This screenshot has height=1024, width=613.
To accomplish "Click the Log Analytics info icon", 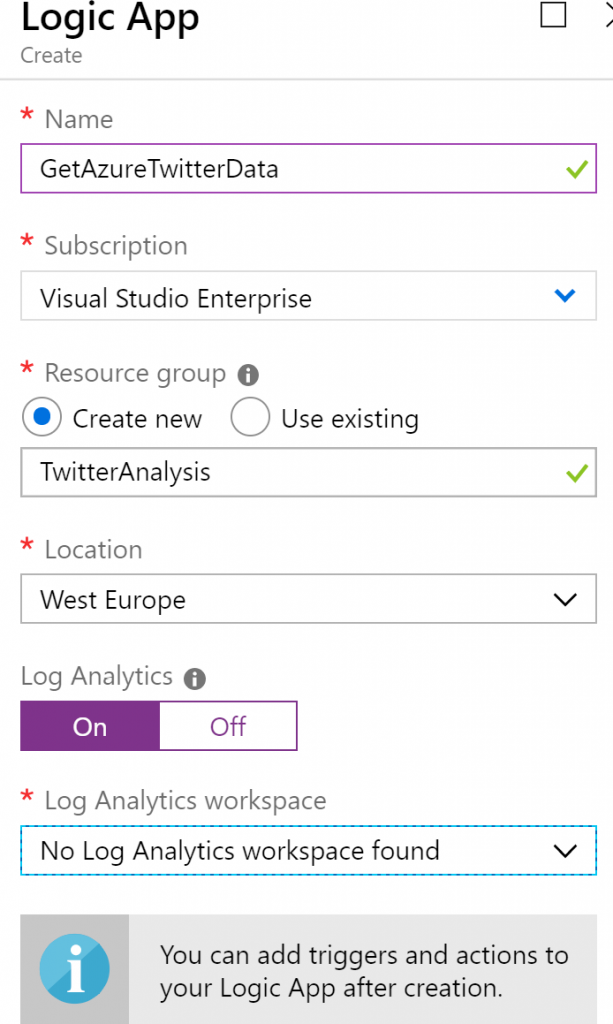I will tap(195, 679).
